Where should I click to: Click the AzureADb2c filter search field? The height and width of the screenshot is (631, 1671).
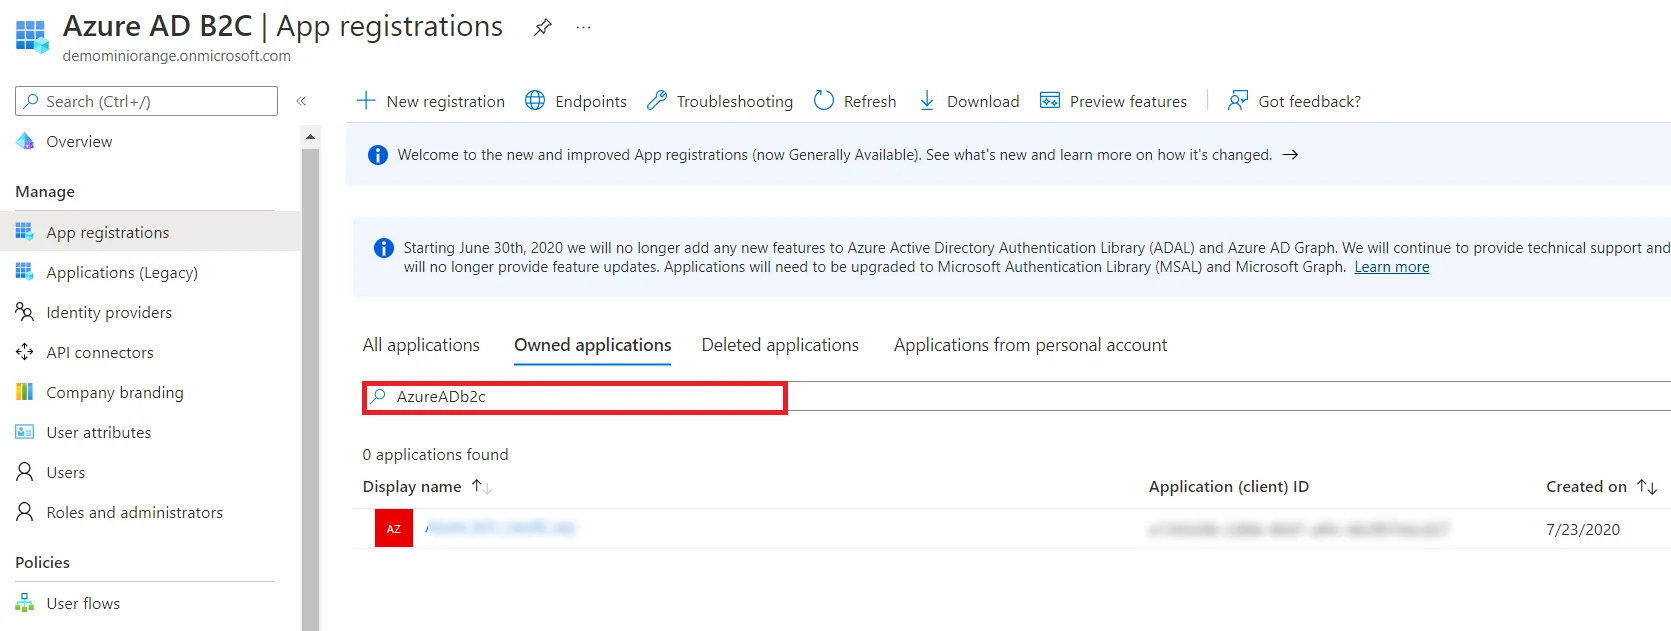(575, 397)
